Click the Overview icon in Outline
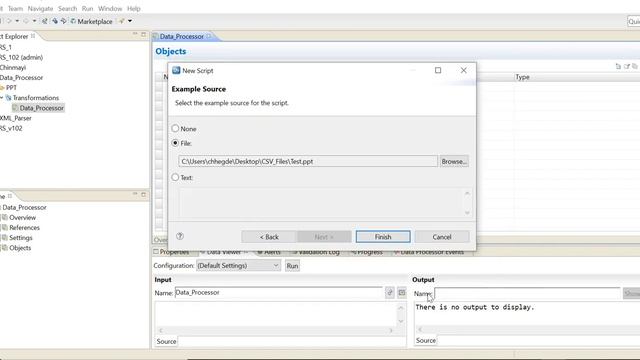The image size is (640, 360). [x=5, y=218]
